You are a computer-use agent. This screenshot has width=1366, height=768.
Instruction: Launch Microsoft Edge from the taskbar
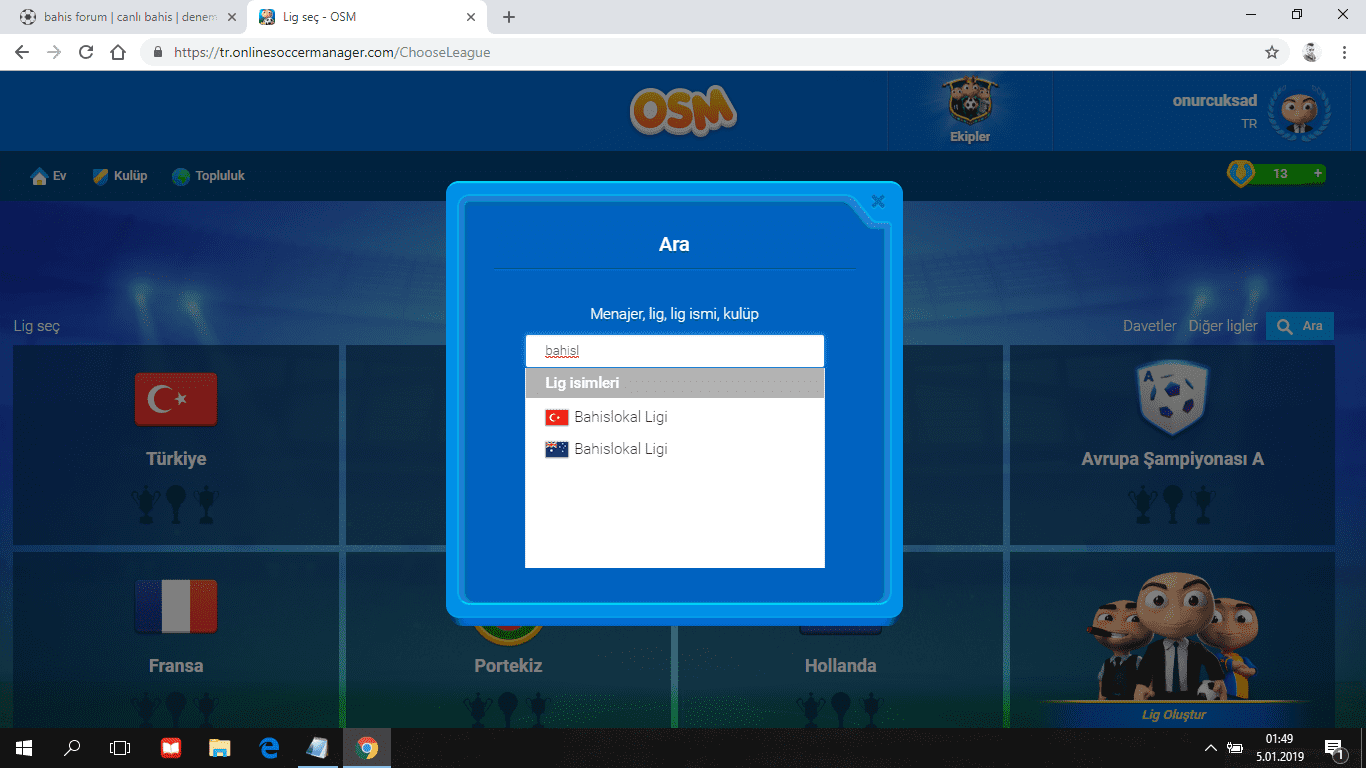click(268, 748)
